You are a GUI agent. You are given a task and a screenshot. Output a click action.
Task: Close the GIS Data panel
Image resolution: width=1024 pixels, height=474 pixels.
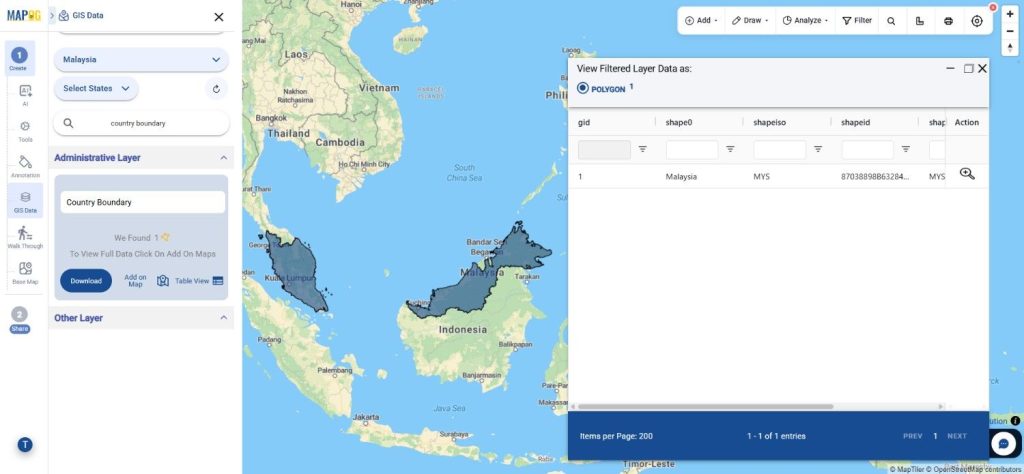point(219,17)
